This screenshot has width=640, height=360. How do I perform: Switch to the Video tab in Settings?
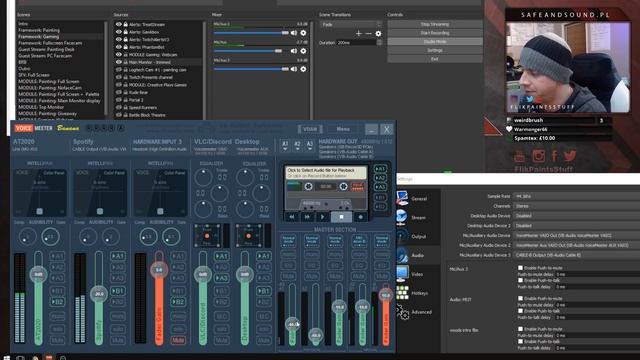(418, 274)
